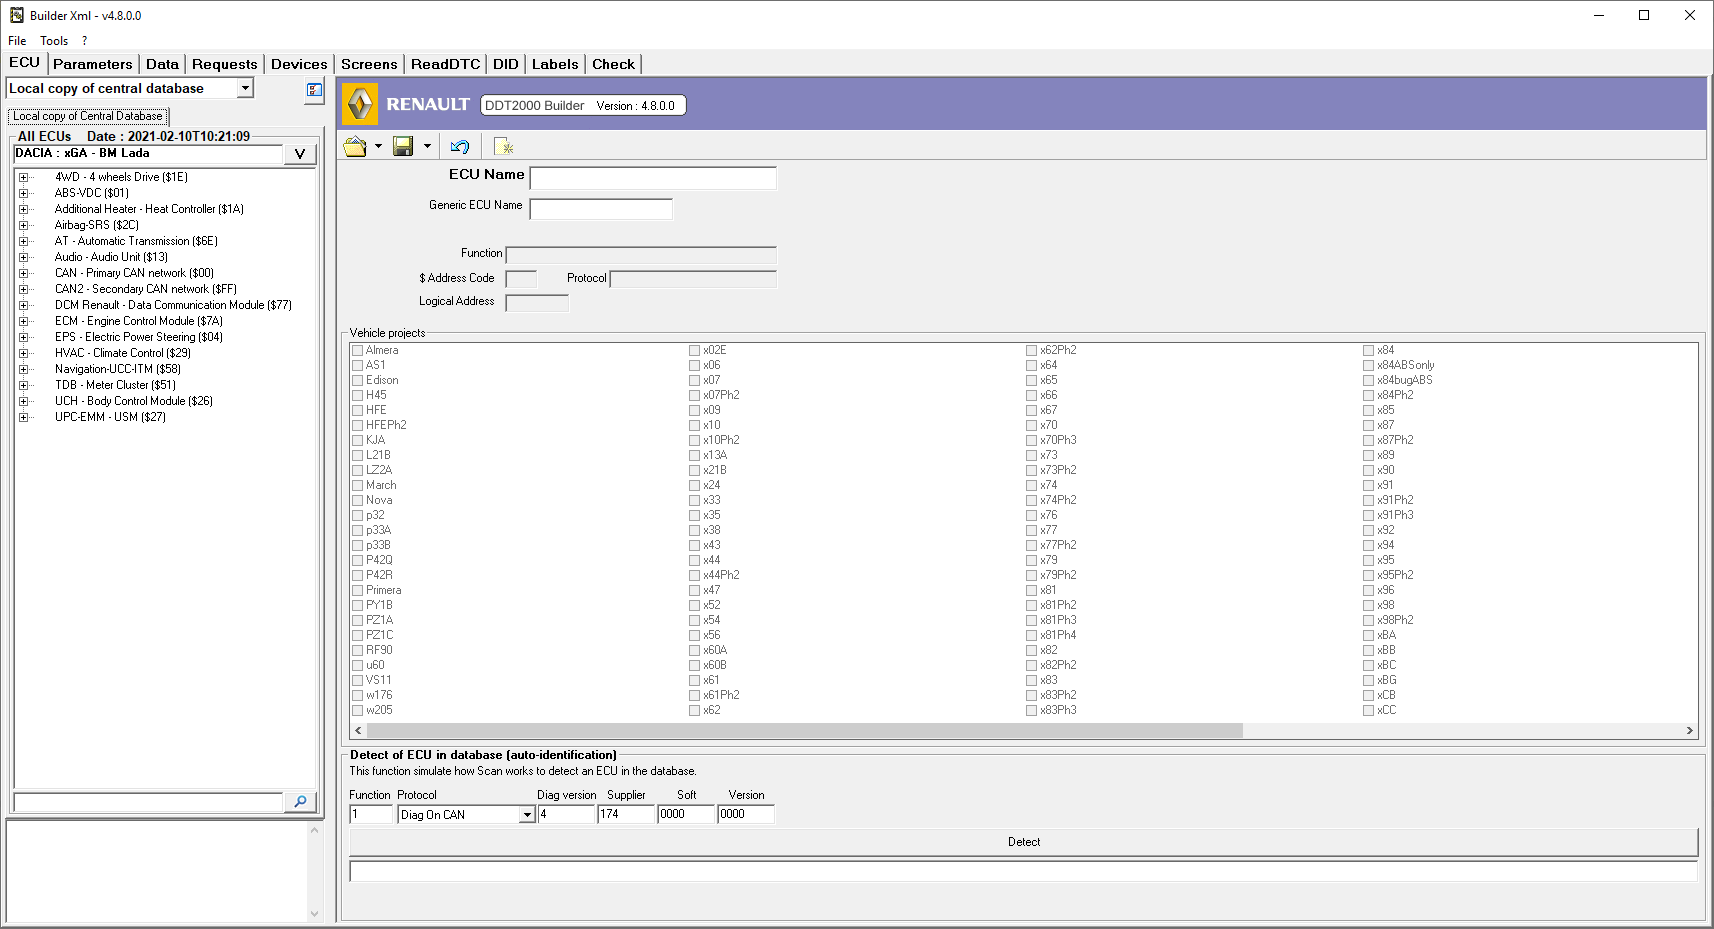Click the V button next to DACIA xGA
This screenshot has height=929, width=1714.
click(x=300, y=154)
